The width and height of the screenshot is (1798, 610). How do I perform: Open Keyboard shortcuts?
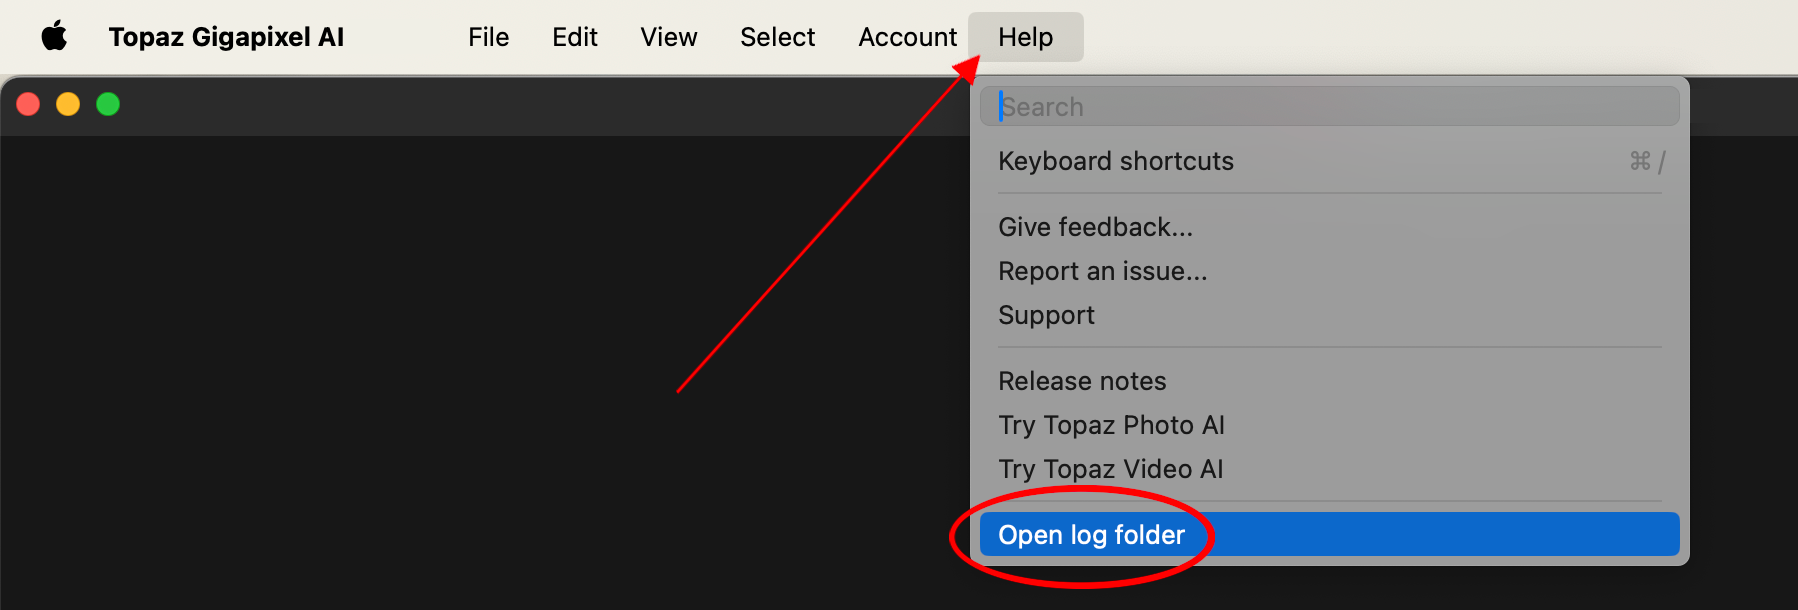pos(1116,160)
